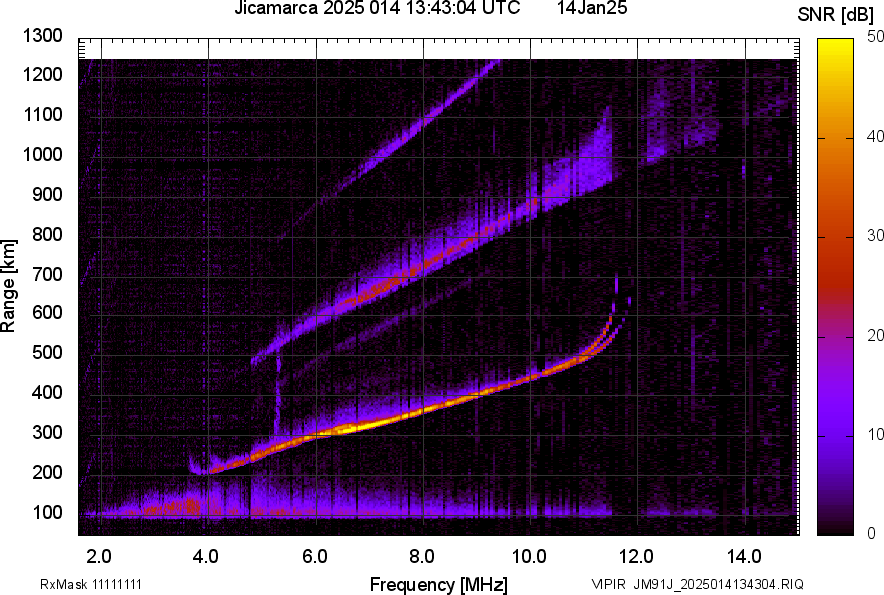Click the colorbar tick label '0'
884x595 pixels.
tap(872, 533)
